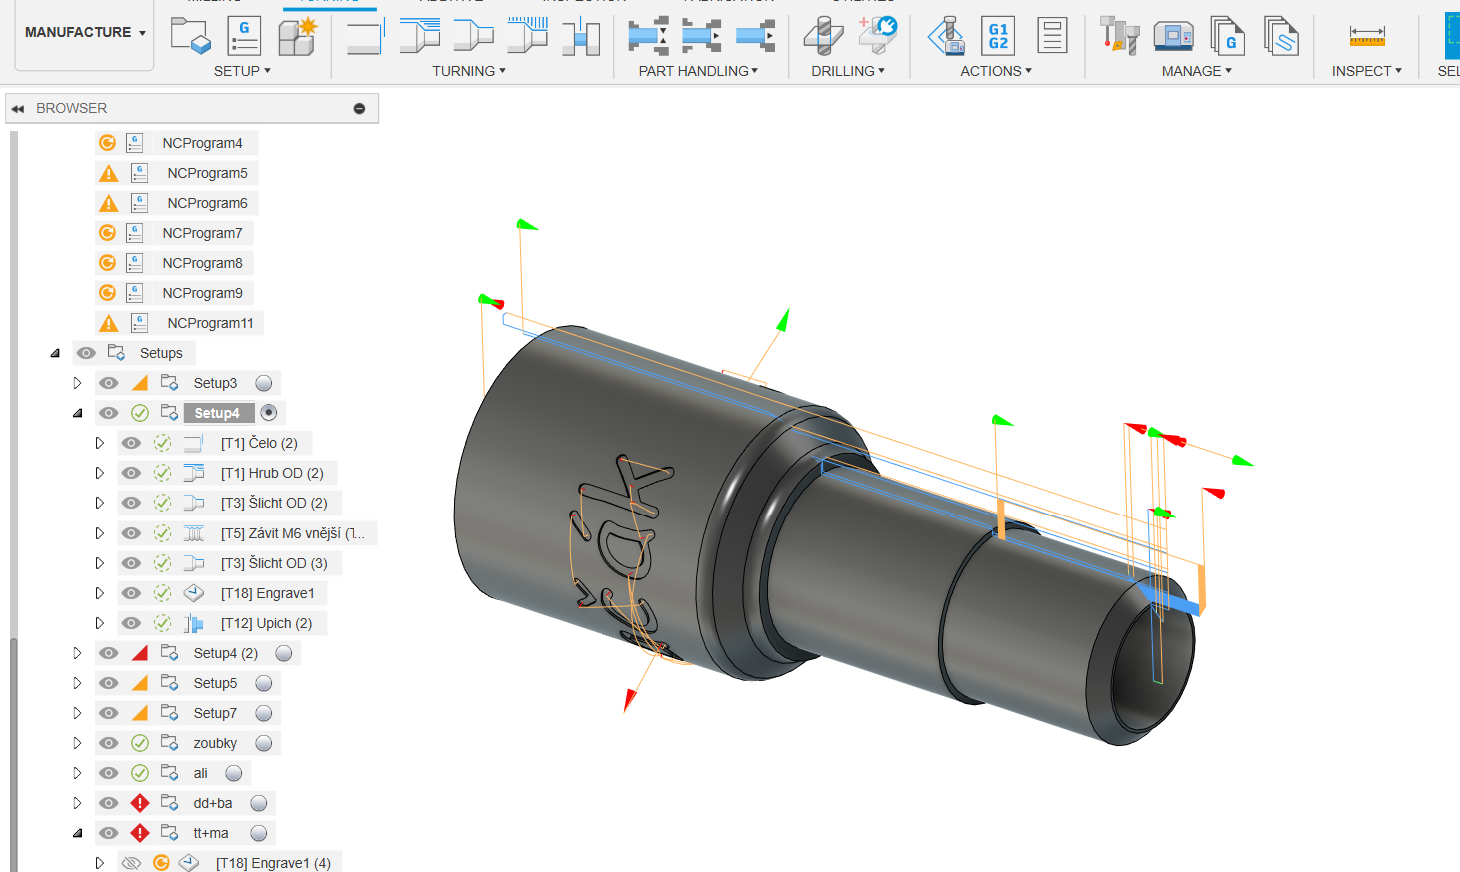Viewport: 1460px width, 872px height.
Task: Collapse the Setups folder
Action: (55, 353)
